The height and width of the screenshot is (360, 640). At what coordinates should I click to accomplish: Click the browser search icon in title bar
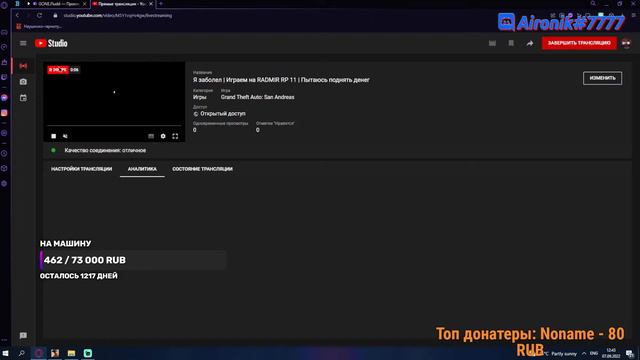(593, 3)
